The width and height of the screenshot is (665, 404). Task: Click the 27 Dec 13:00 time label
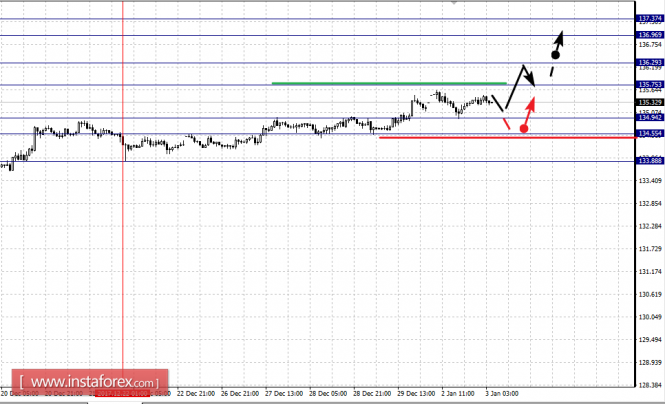point(284,394)
